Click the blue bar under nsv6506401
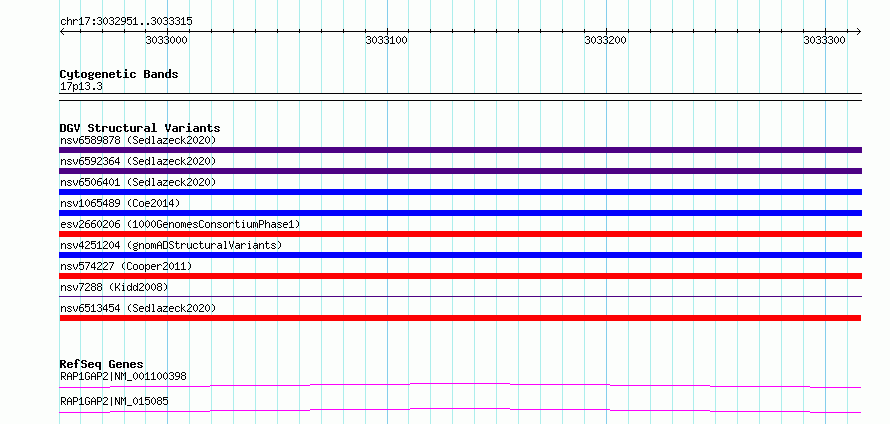890x424 pixels. [x=460, y=192]
